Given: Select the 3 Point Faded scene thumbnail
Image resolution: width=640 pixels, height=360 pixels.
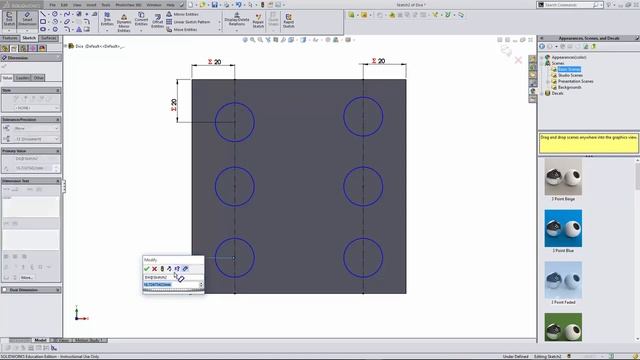Looking at the screenshot, I should coord(563,280).
